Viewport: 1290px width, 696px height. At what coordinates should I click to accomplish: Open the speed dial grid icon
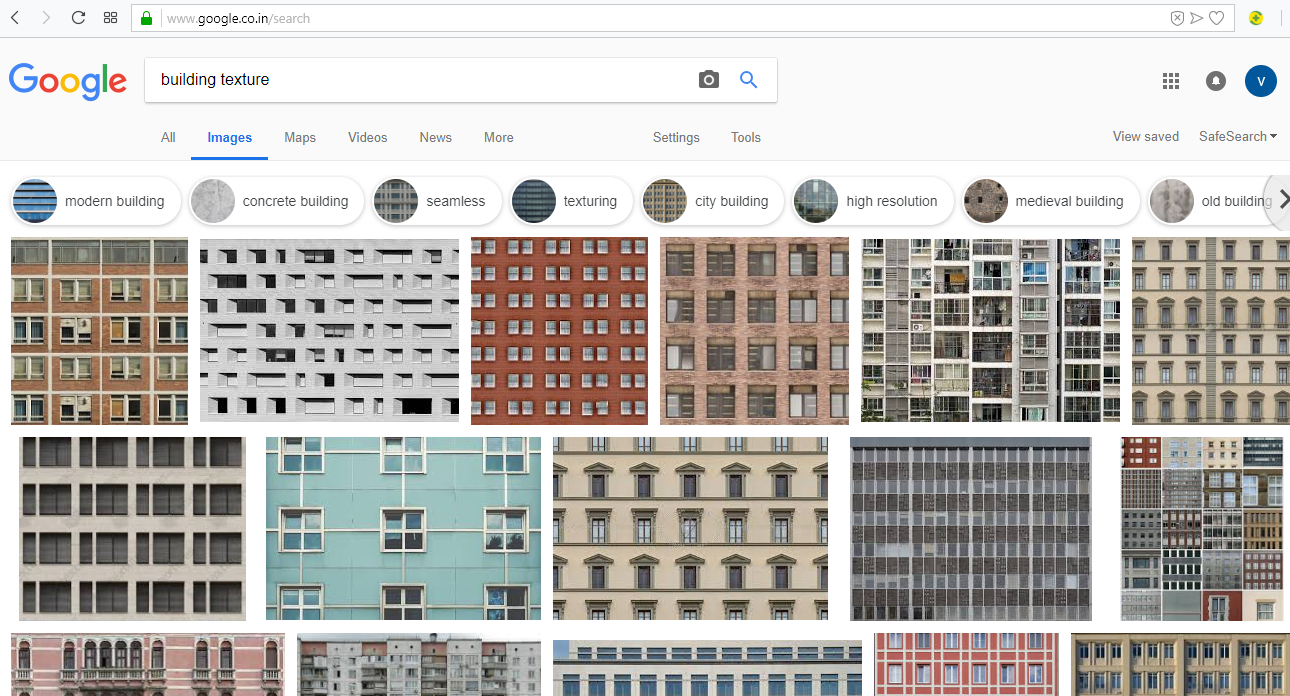click(111, 18)
